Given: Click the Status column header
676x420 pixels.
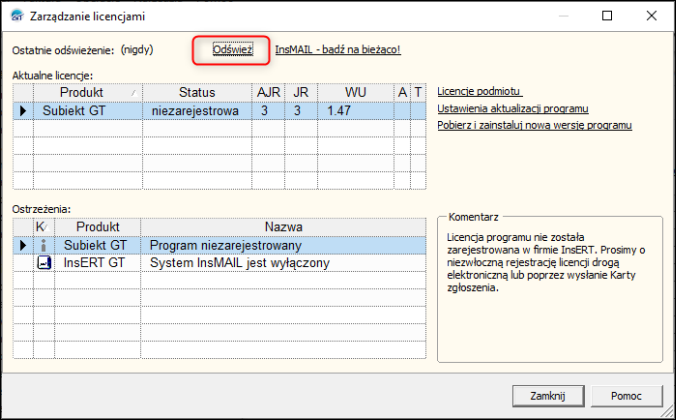Looking at the screenshot, I should click(x=197, y=93).
